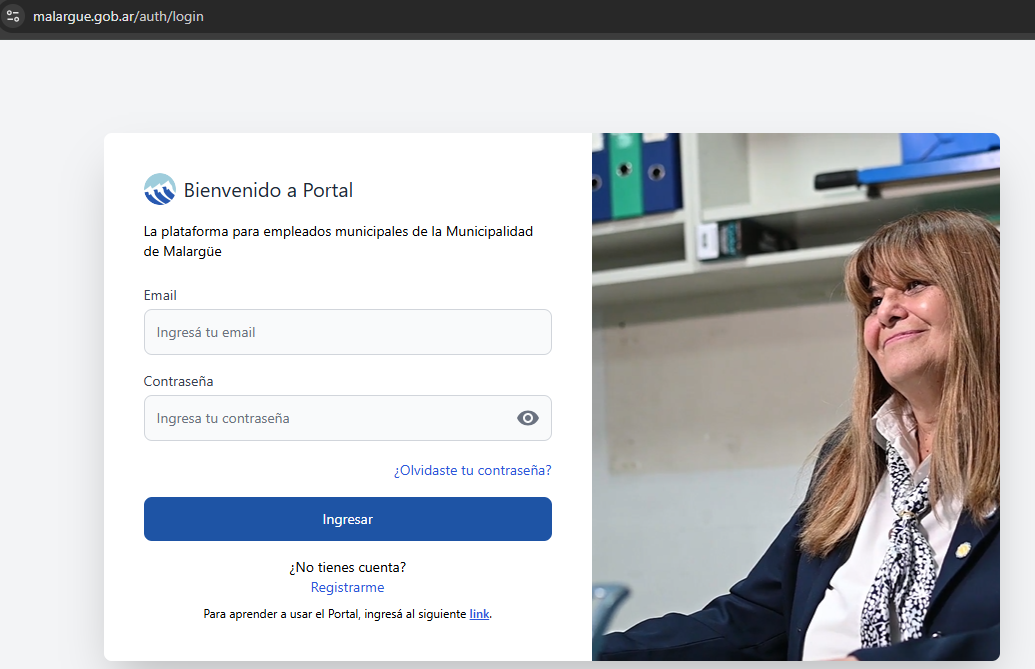Viewport: 1035px width, 669px height.
Task: Open the Registrarme sign-up link
Action: pos(347,588)
